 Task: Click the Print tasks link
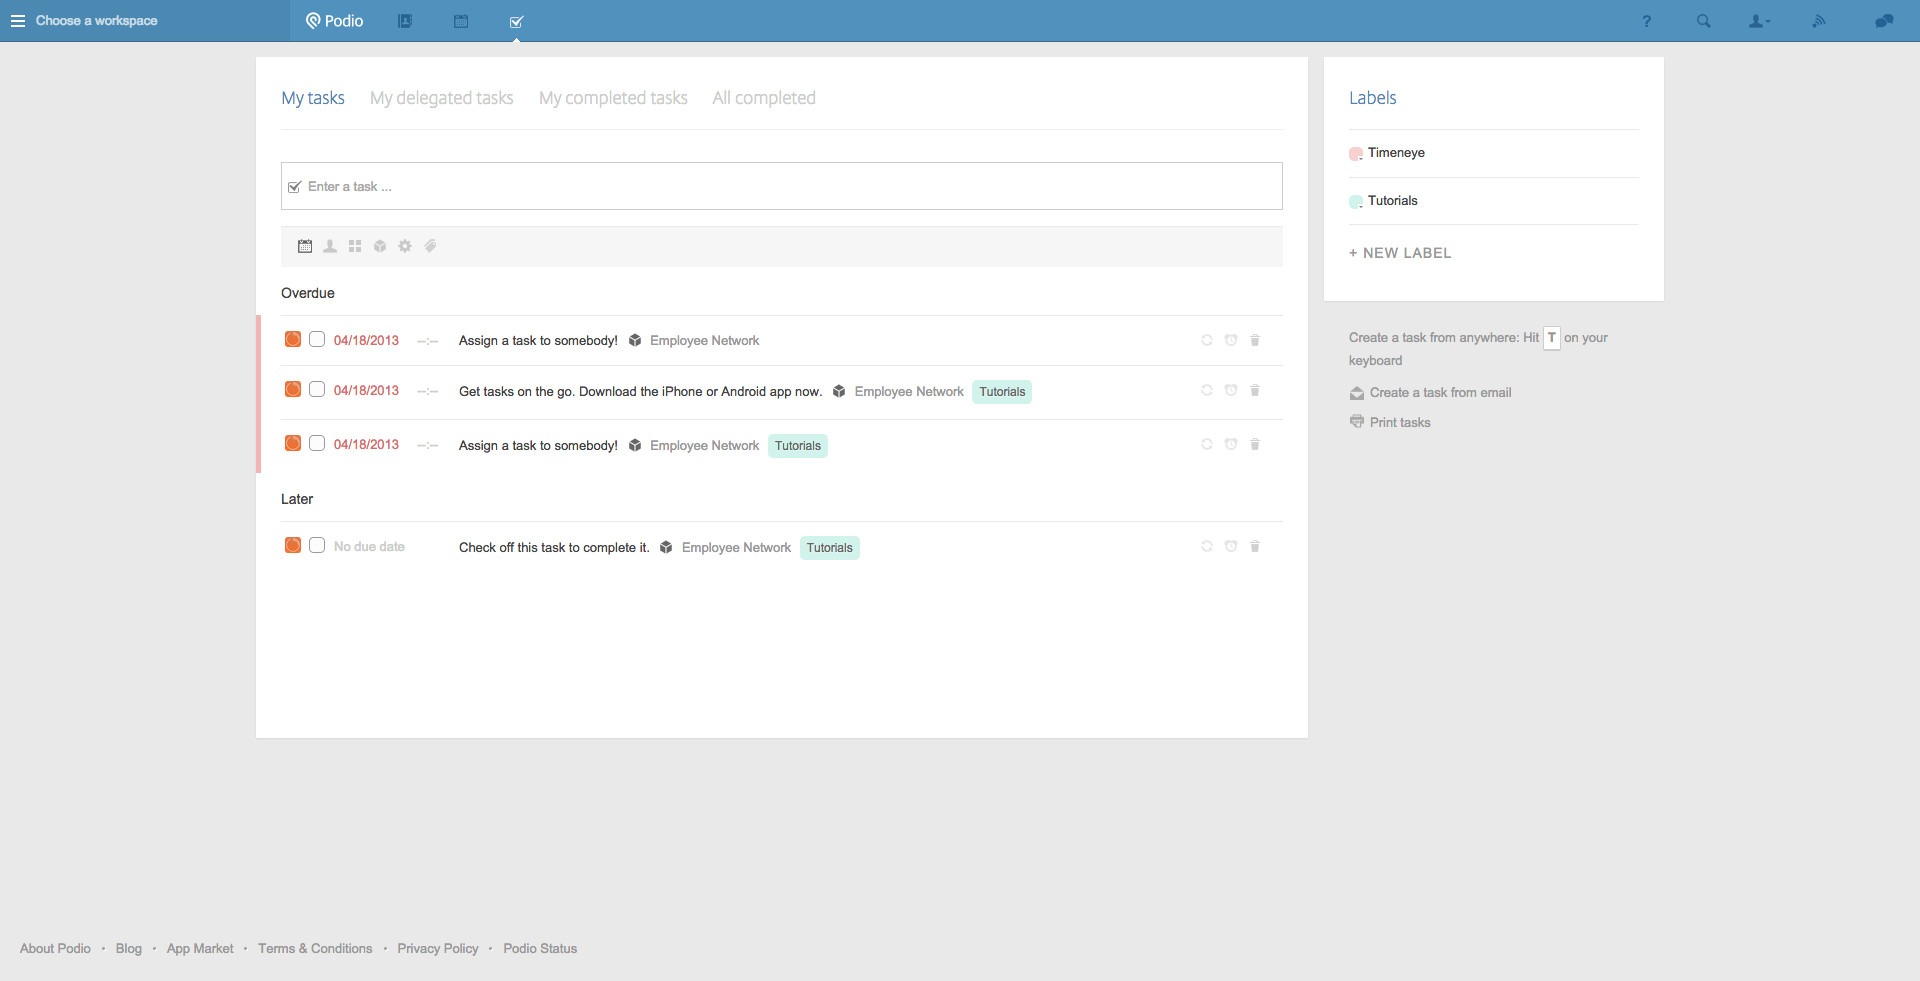1400,423
